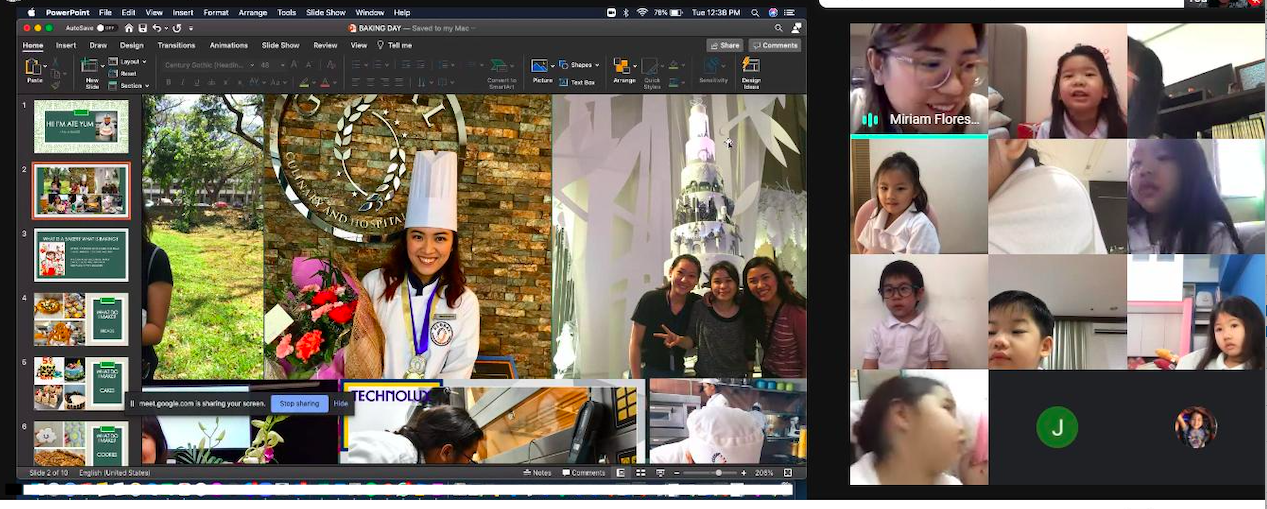Toggle Underline formatting

tap(196, 83)
